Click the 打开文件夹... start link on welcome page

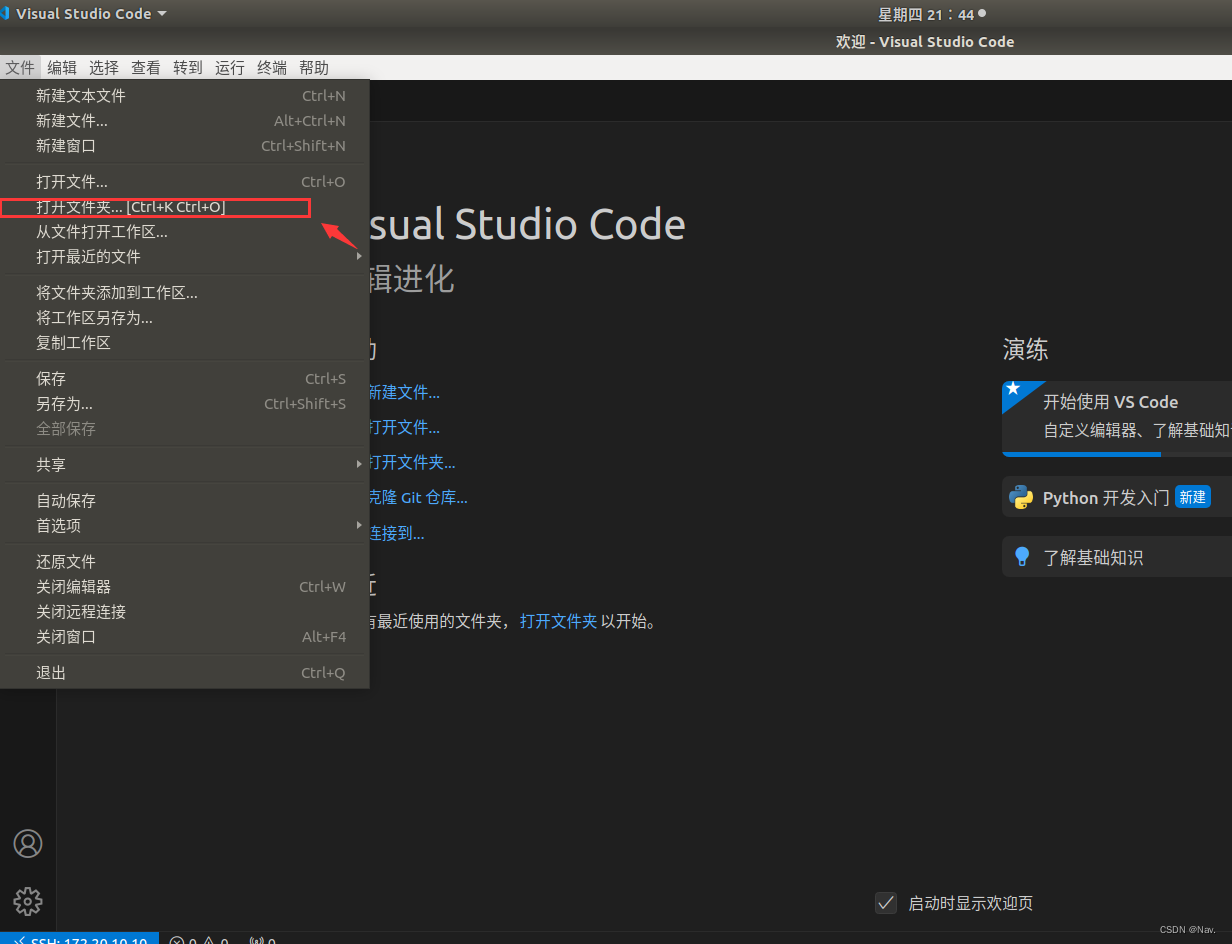[412, 463]
